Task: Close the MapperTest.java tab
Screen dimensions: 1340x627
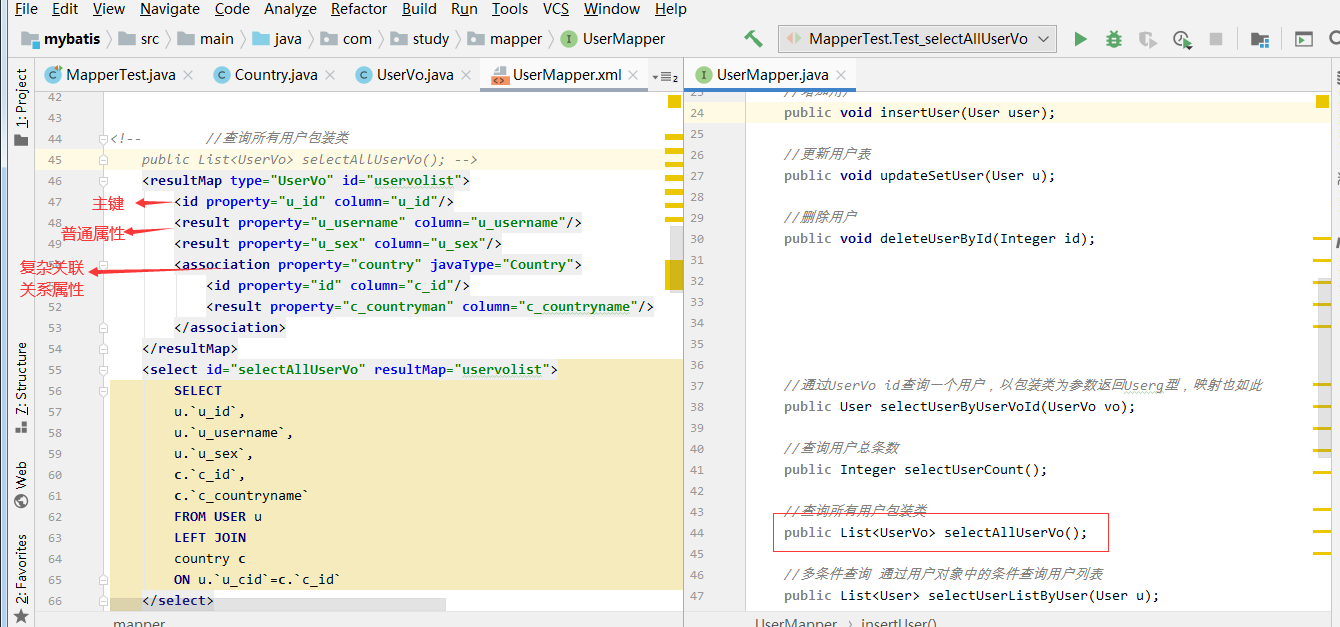Action: pos(187,75)
